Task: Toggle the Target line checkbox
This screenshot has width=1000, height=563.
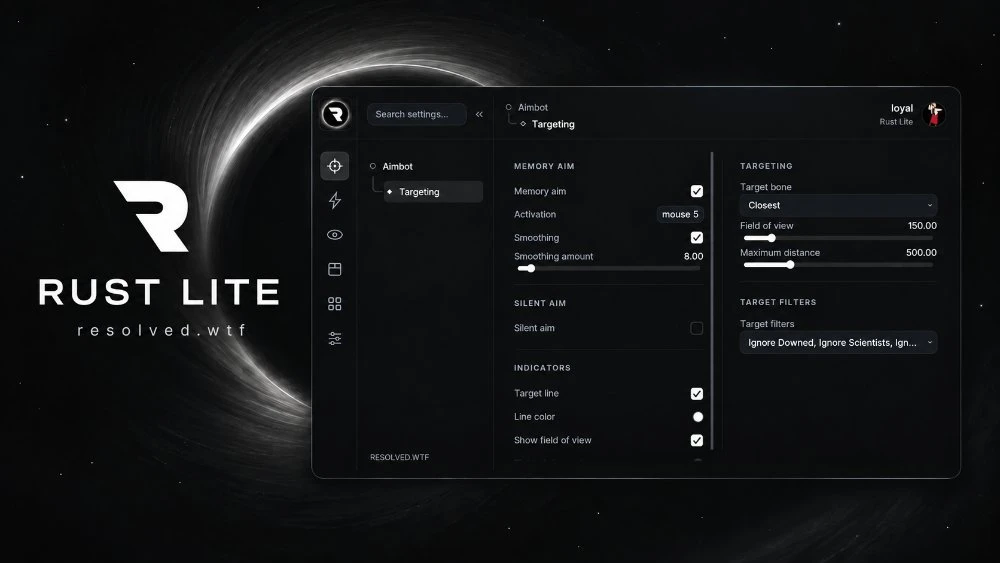Action: 697,394
